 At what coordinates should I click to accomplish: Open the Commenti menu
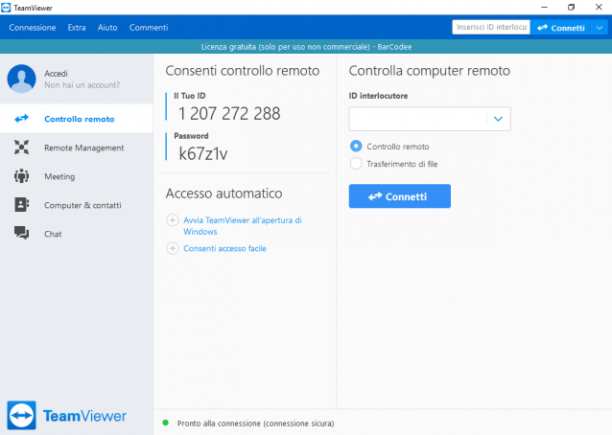point(149,27)
